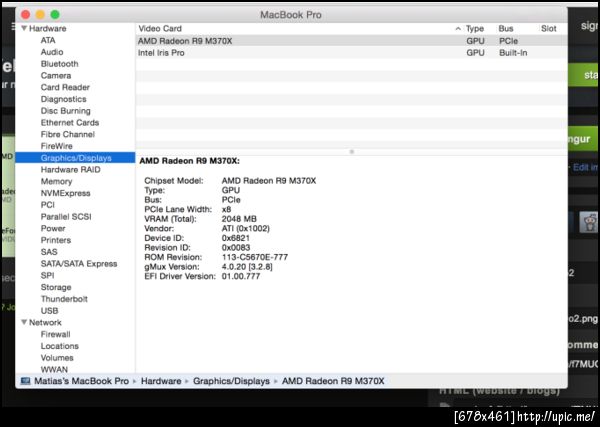Close the MacBook Pro window
The image size is (600, 427).
click(25, 15)
